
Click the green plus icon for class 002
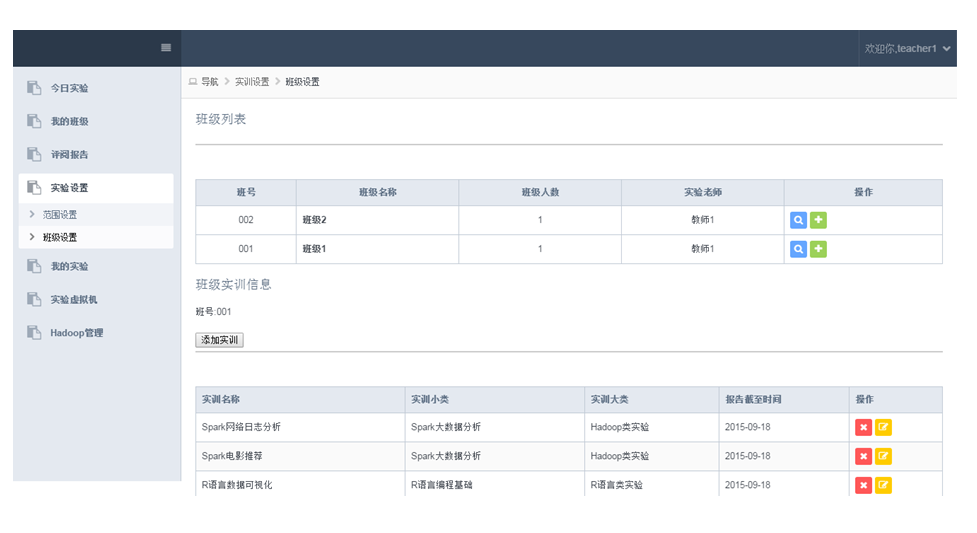point(818,220)
